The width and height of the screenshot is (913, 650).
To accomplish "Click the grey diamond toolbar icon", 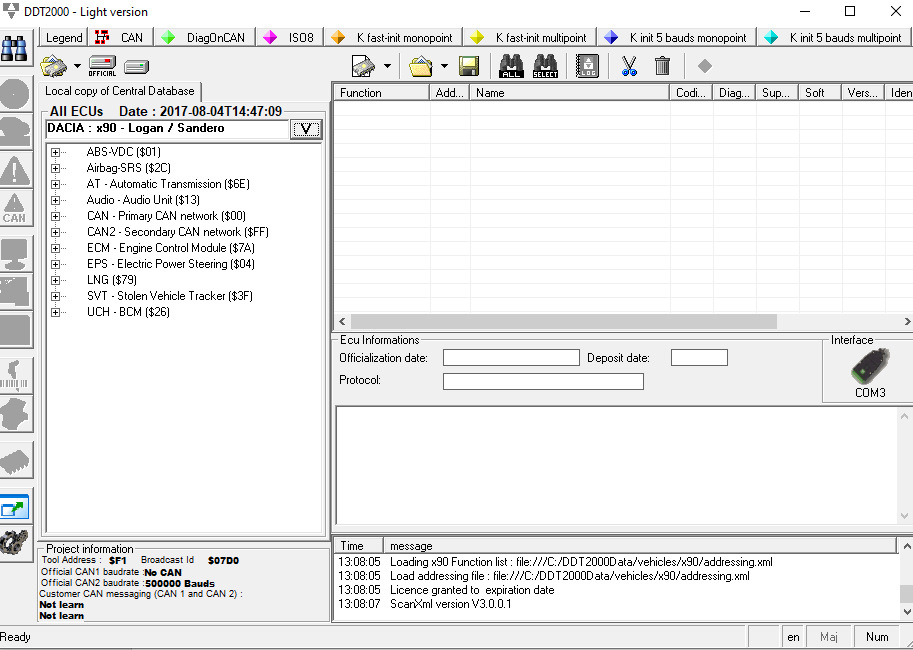I will 705,66.
